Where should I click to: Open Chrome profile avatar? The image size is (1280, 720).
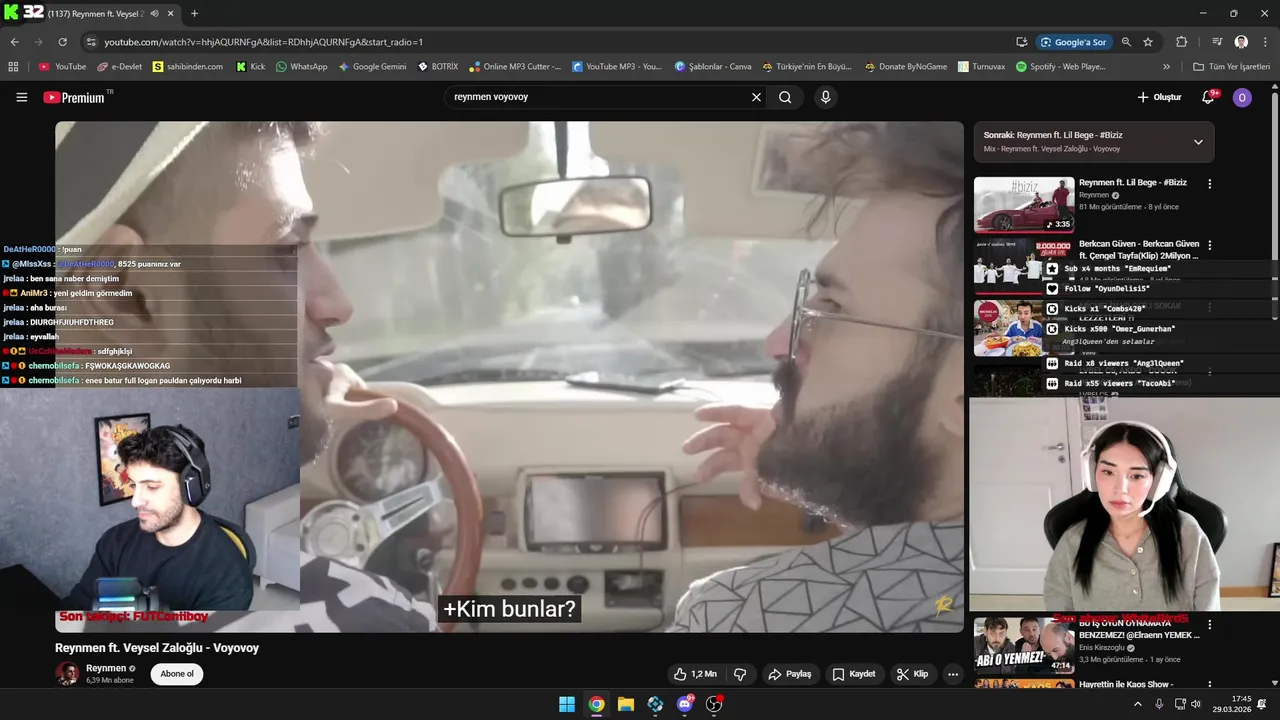coord(1241,42)
